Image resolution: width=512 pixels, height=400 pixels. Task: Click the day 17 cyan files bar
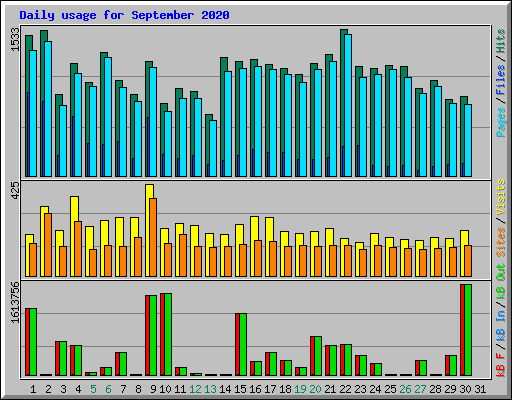tap(273, 123)
